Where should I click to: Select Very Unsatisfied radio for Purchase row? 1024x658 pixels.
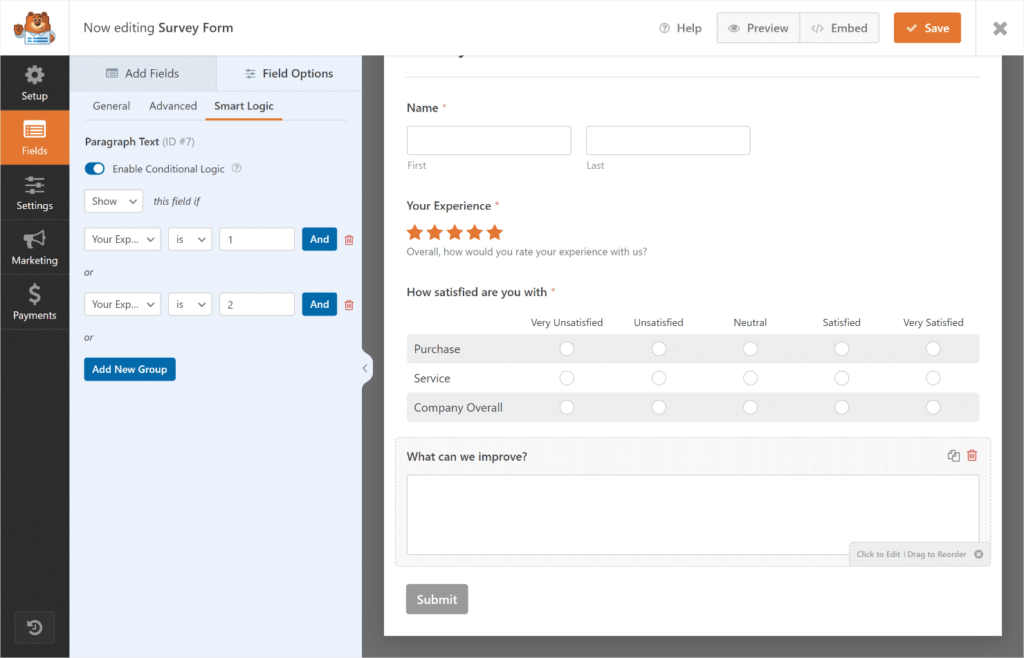pyautogui.click(x=566, y=348)
